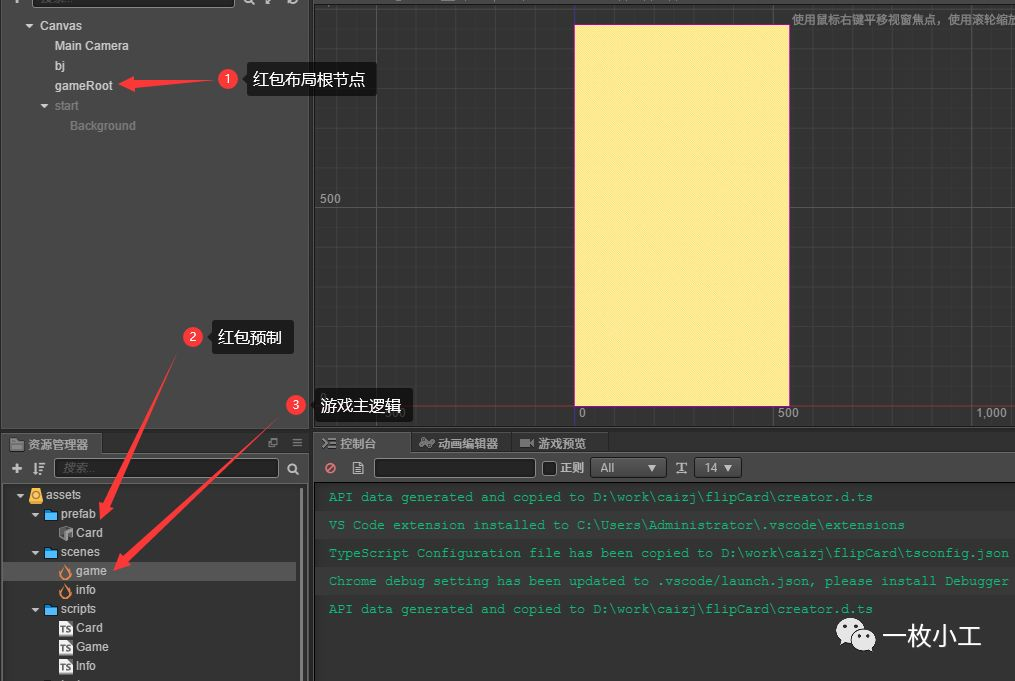Image resolution: width=1015 pixels, height=681 pixels.
Task: Pop out the assets panel
Action: point(273,443)
